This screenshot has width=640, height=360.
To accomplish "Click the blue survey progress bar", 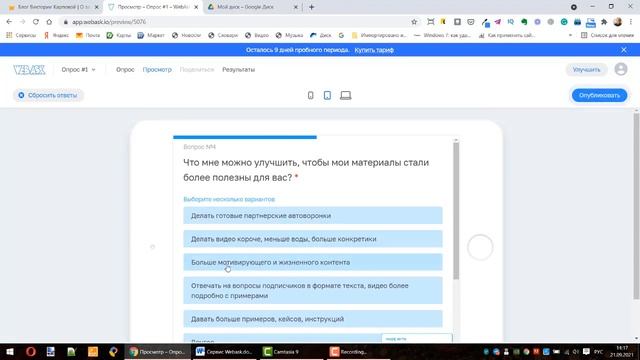I will point(245,137).
